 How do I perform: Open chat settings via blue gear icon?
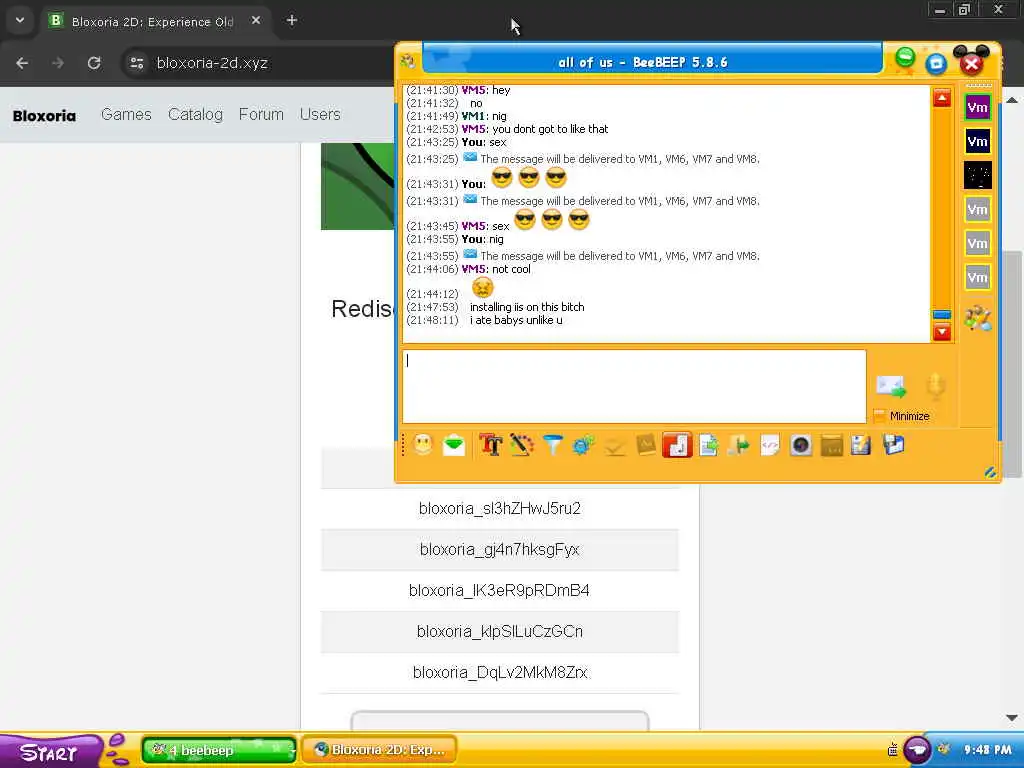point(583,445)
